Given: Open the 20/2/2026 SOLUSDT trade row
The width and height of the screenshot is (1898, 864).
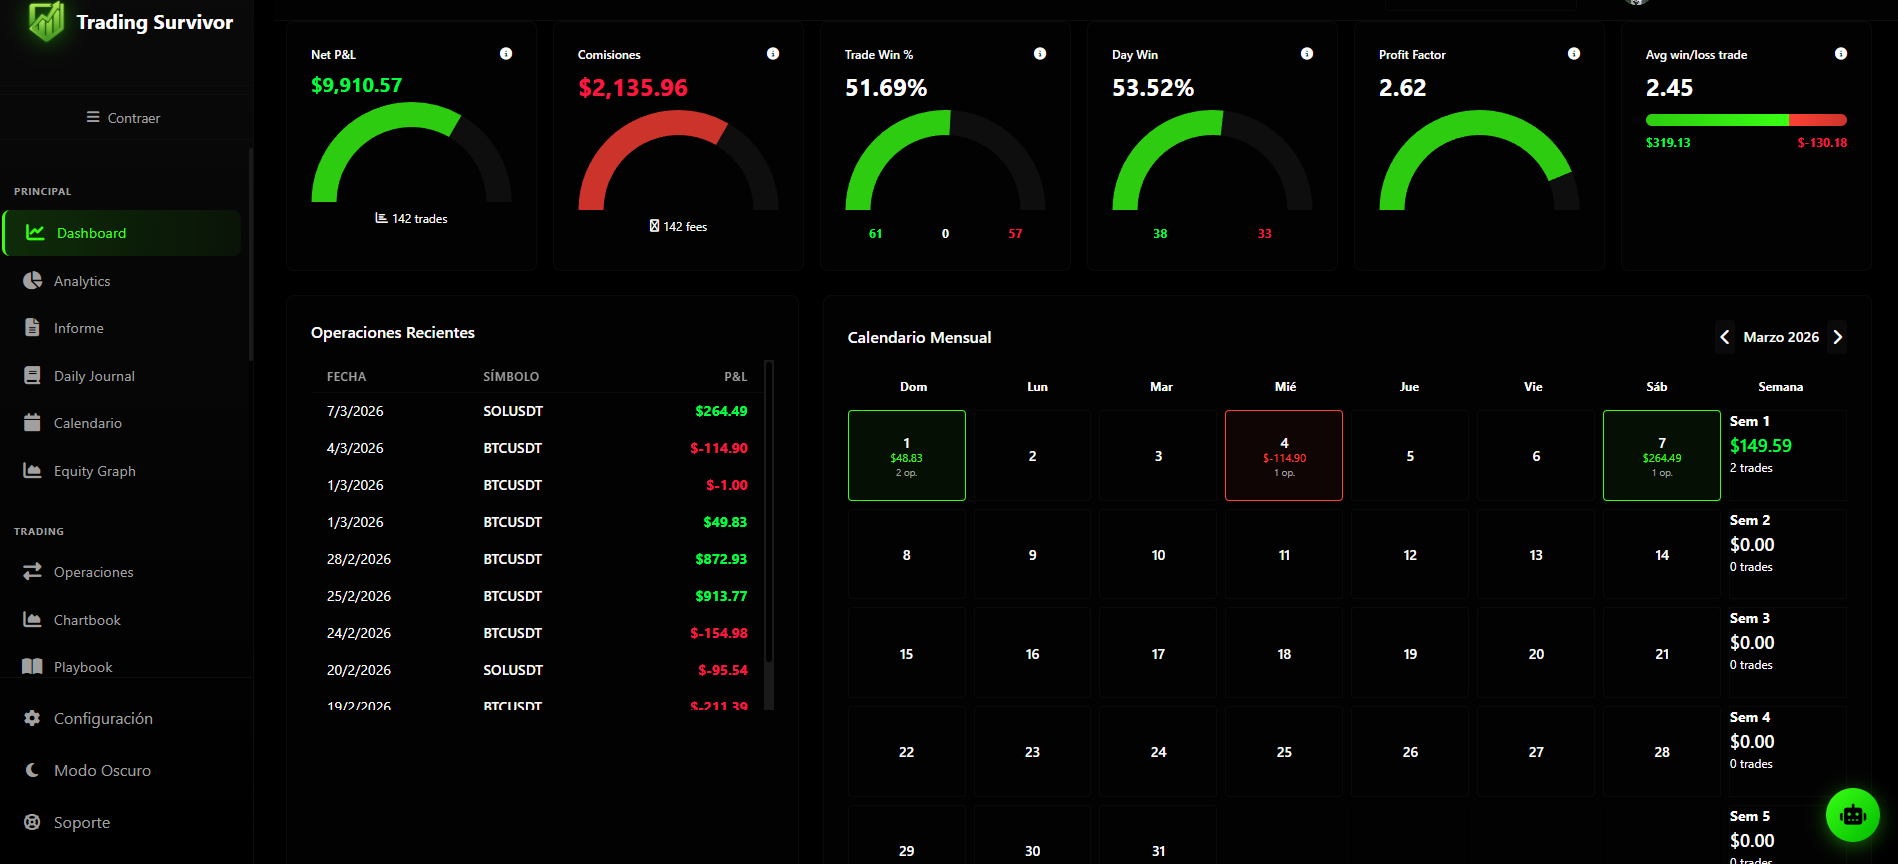Looking at the screenshot, I should click(537, 670).
